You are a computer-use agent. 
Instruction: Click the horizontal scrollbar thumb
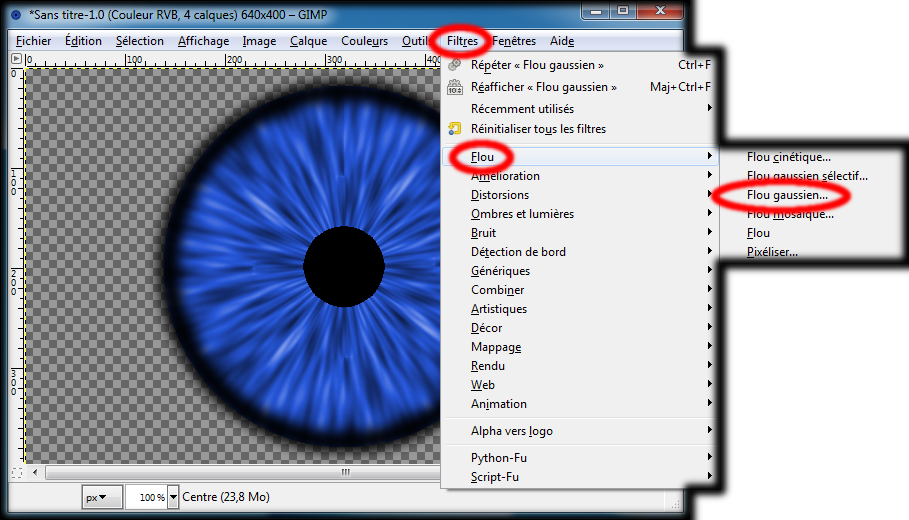[345, 472]
